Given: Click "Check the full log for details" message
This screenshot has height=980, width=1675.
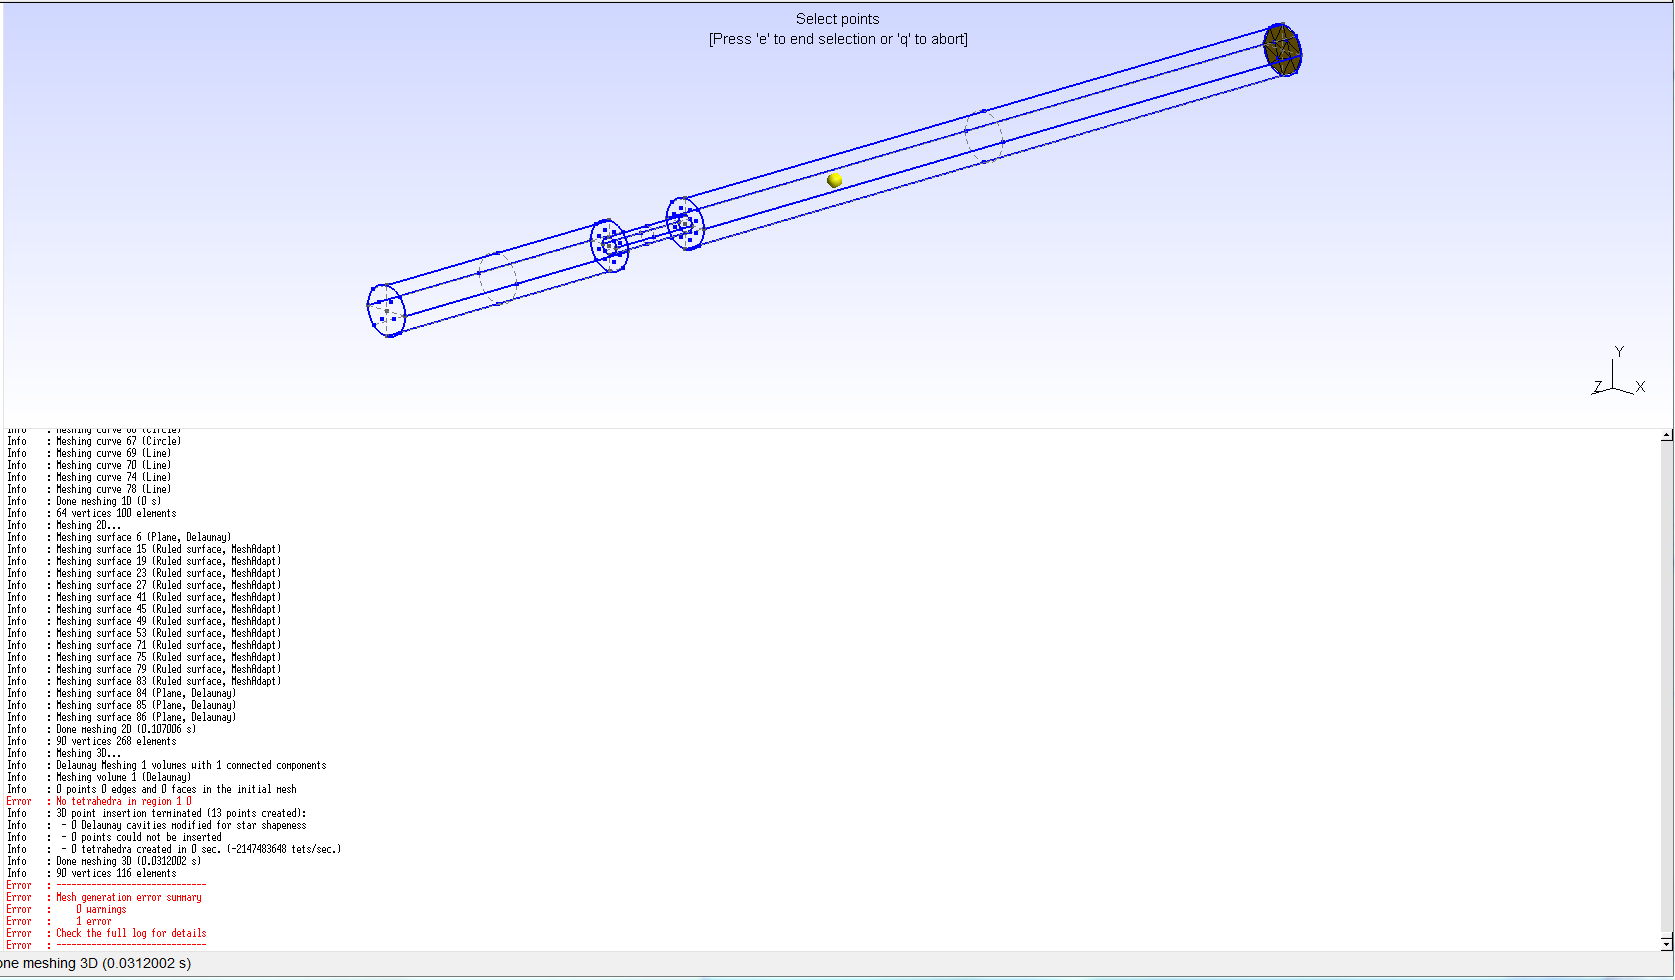Looking at the screenshot, I should [131, 933].
